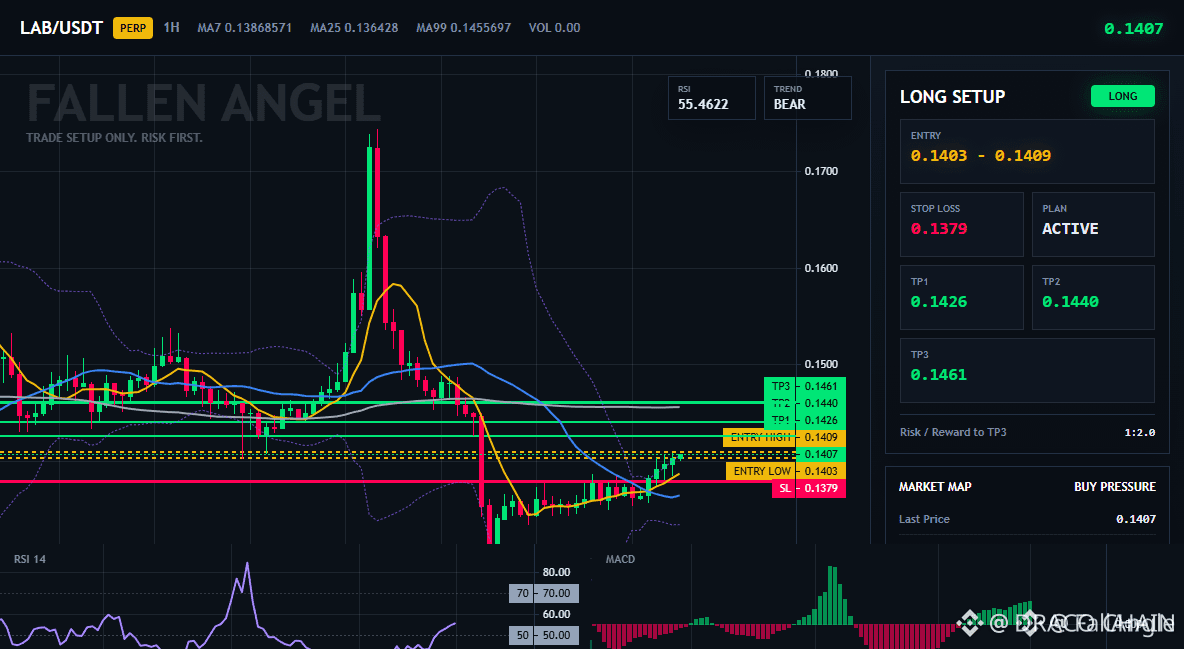Click the green TP2 0.1440 tag on the price axis
The height and width of the screenshot is (649, 1184).
click(x=805, y=403)
